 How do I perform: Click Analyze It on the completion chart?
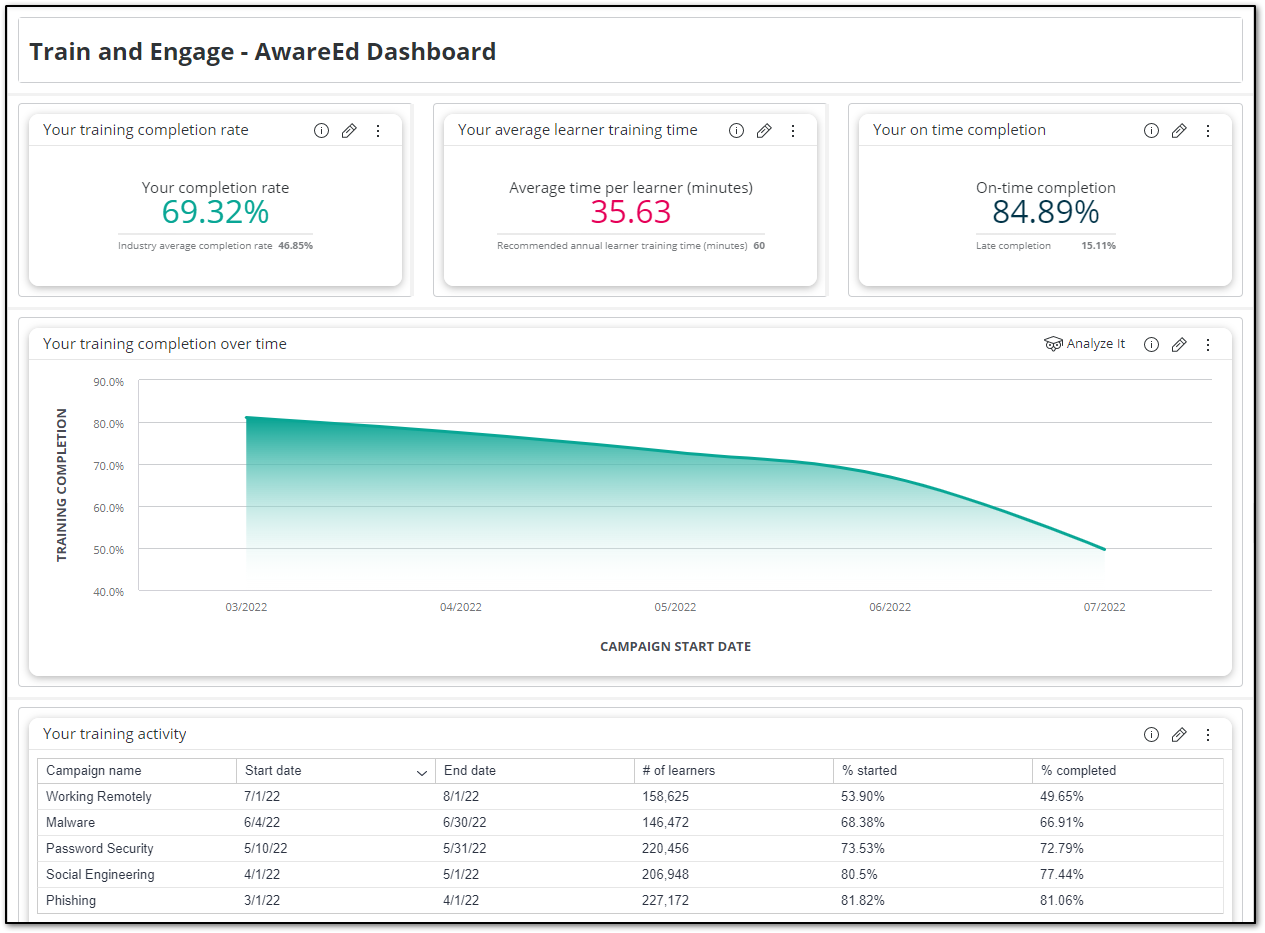[x=1084, y=343]
